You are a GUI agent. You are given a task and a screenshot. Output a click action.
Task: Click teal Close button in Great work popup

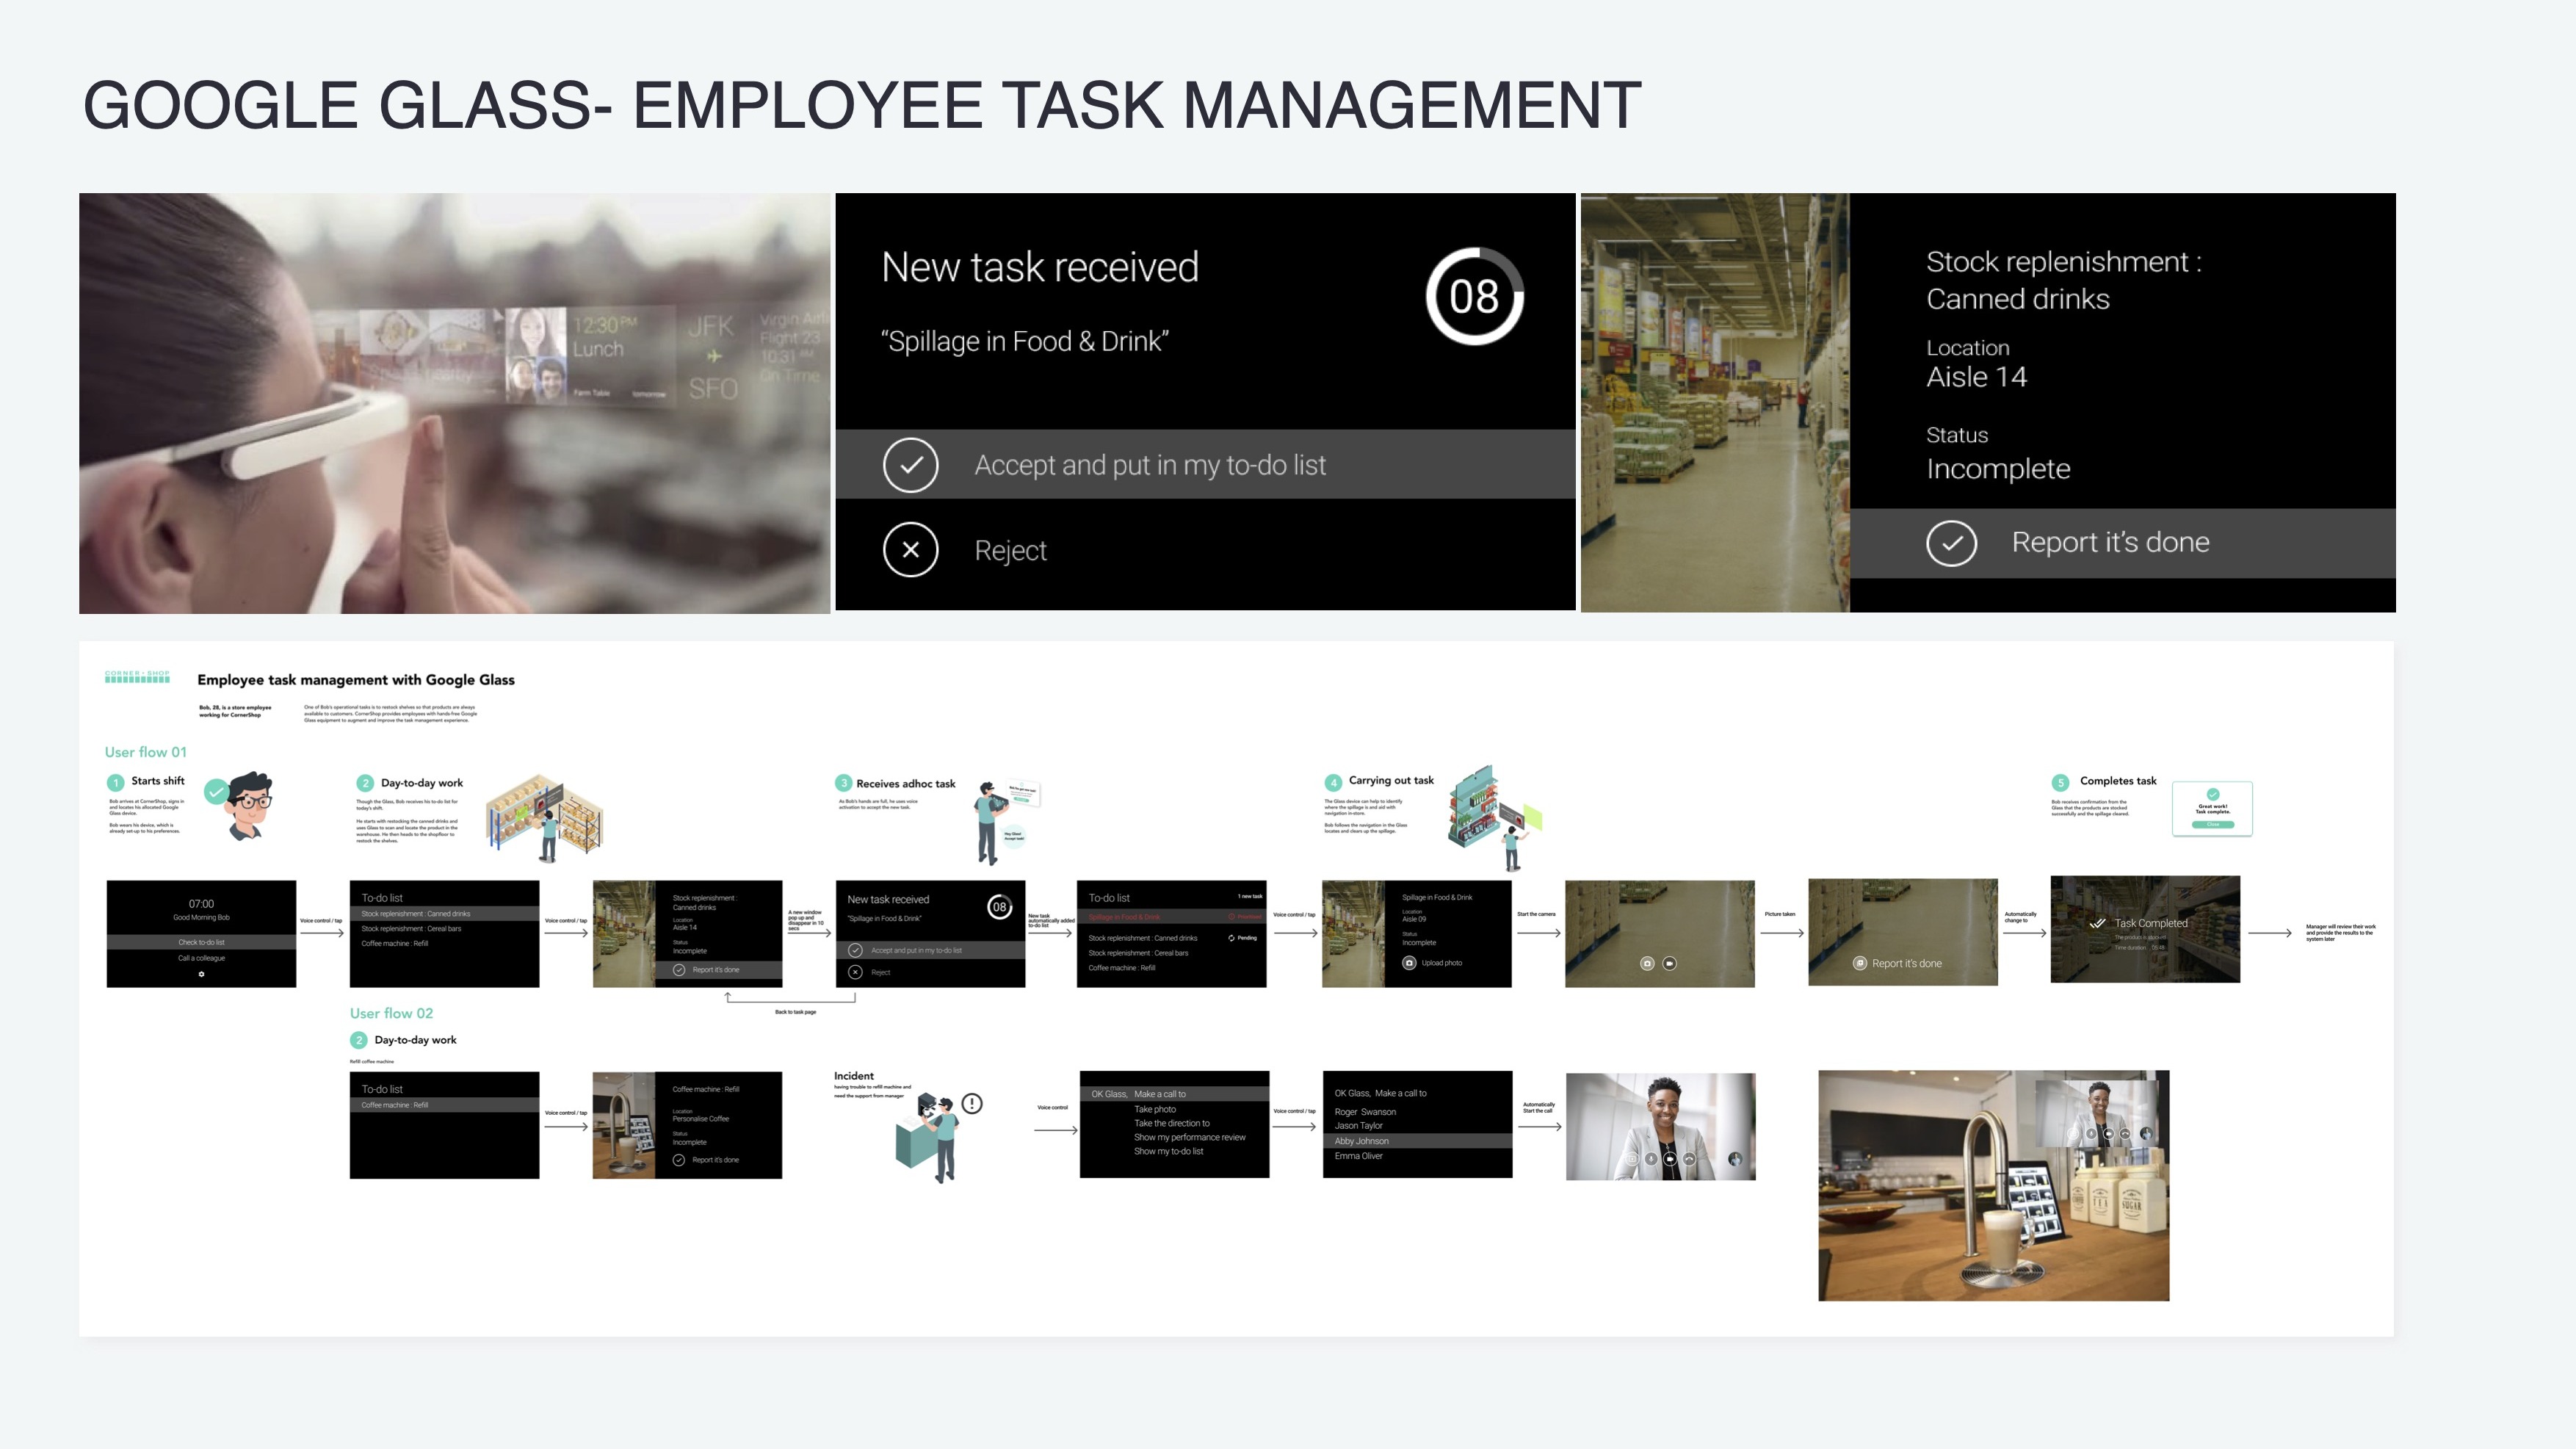click(2213, 824)
